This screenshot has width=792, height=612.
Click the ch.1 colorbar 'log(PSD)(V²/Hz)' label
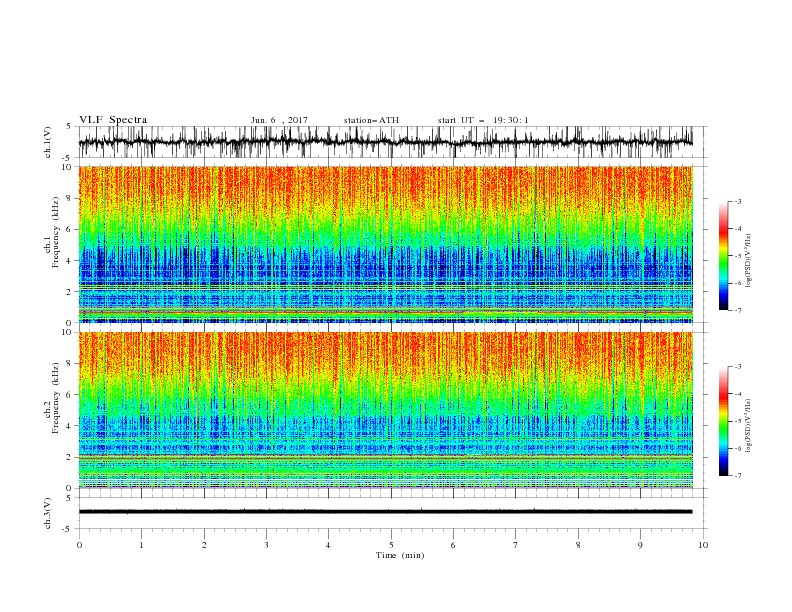click(x=749, y=261)
